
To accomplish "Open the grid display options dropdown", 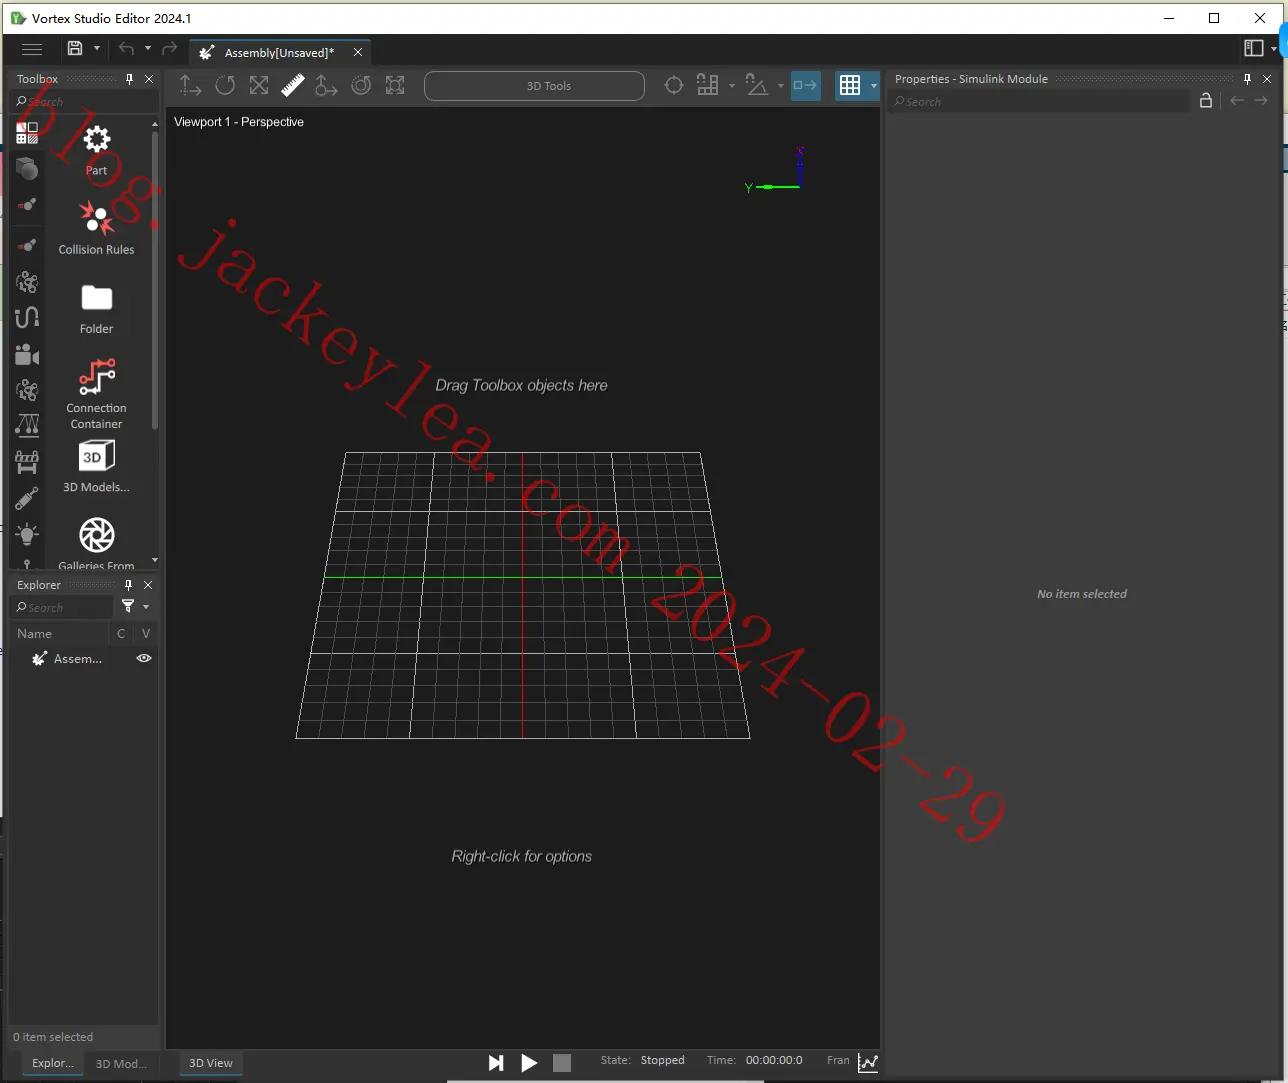I will tap(874, 86).
